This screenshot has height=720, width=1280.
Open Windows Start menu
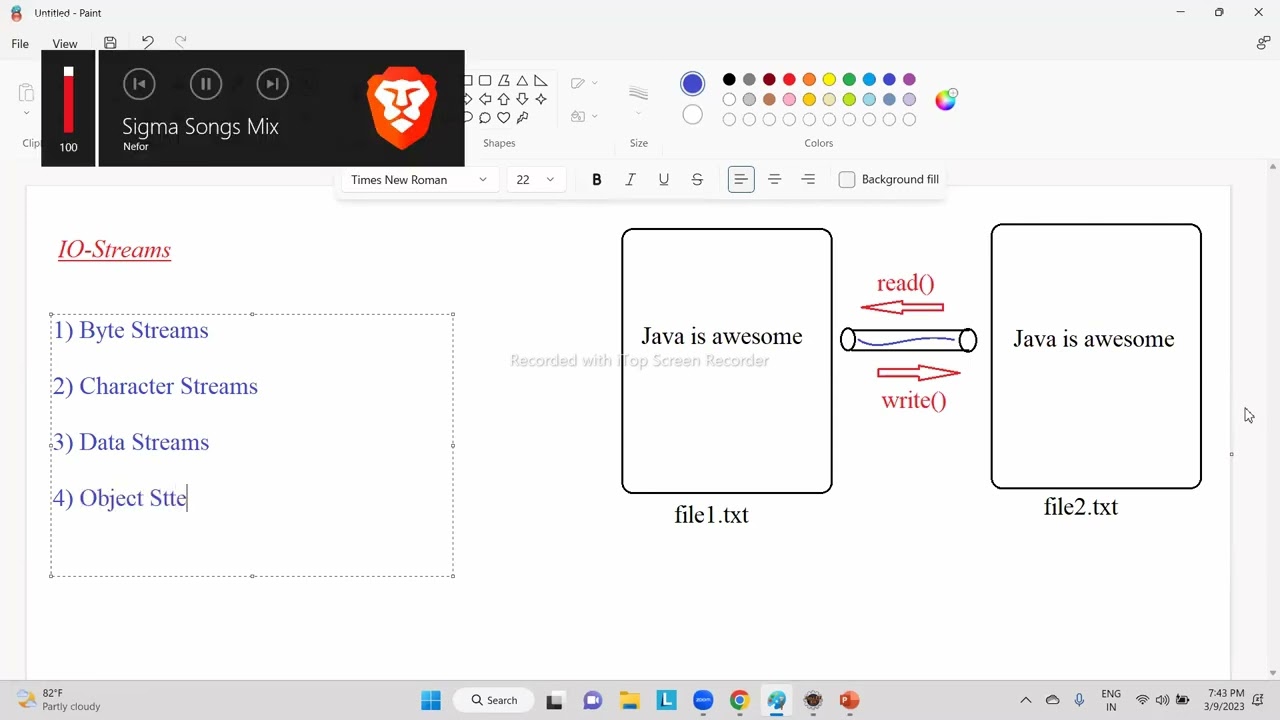coord(431,700)
